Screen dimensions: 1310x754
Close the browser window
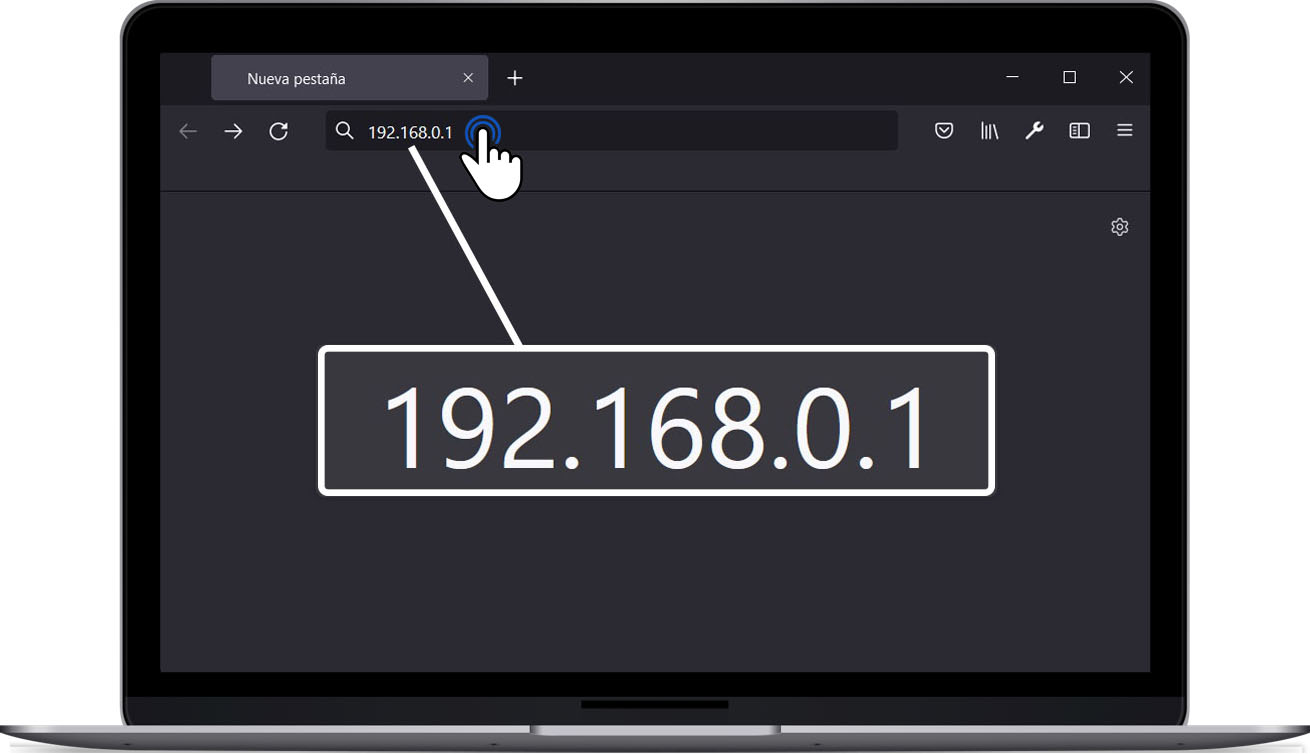pos(1126,77)
